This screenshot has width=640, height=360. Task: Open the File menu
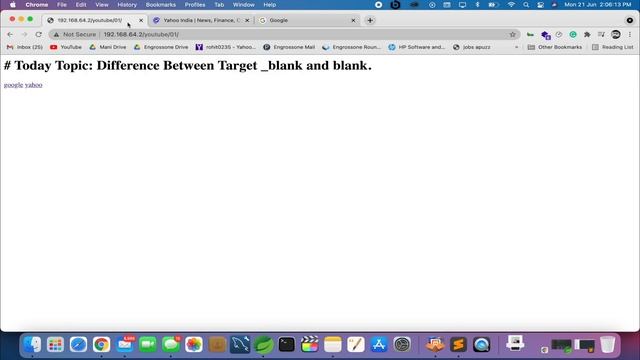tap(62, 5)
